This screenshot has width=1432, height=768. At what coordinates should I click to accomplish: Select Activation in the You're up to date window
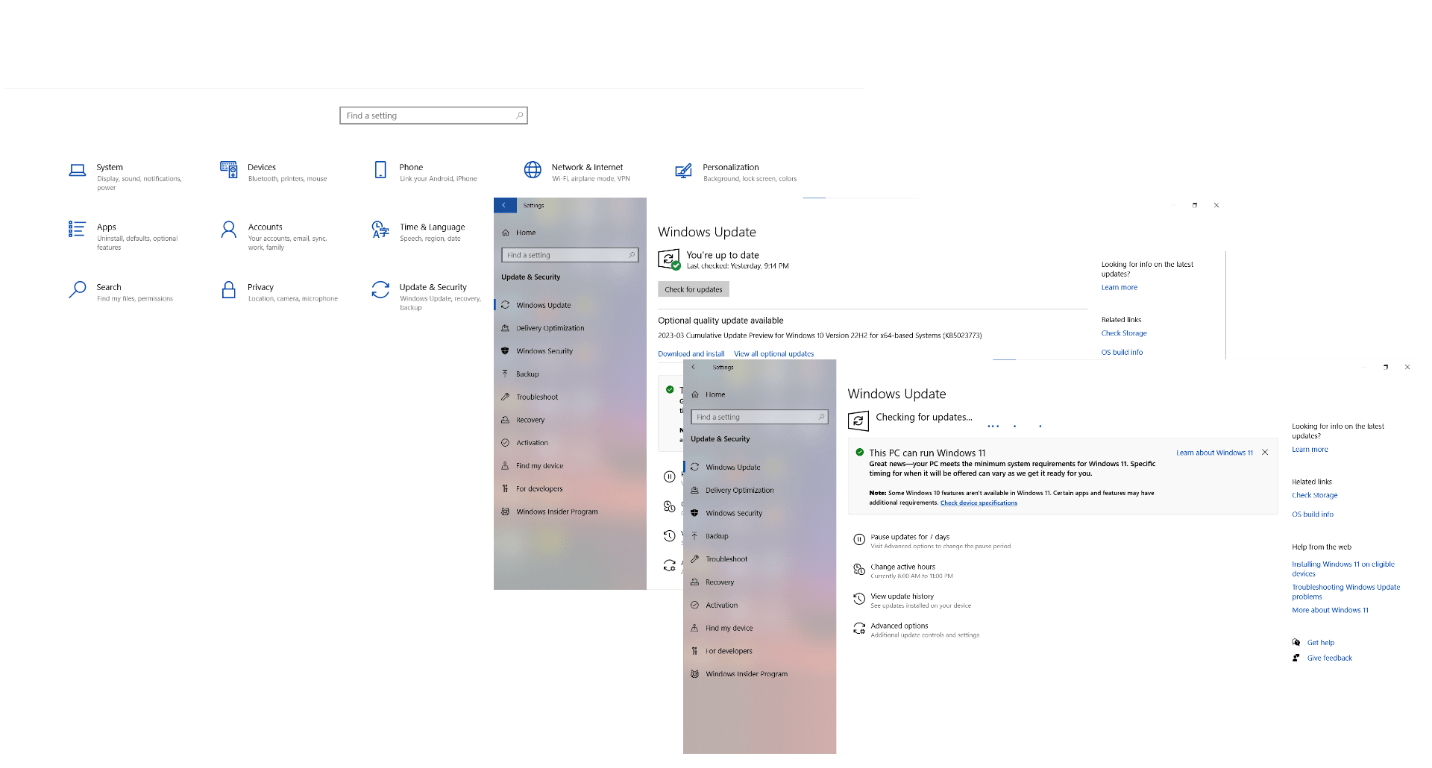pyautogui.click(x=532, y=443)
